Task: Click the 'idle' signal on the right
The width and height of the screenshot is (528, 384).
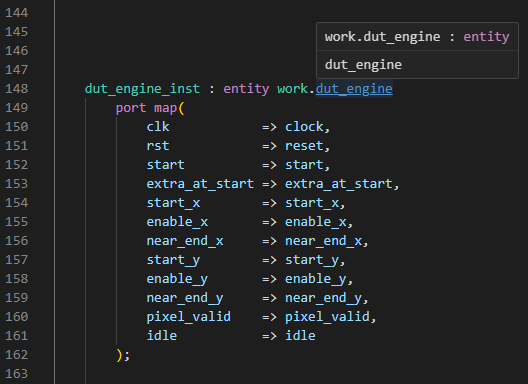Action: tap(300, 336)
